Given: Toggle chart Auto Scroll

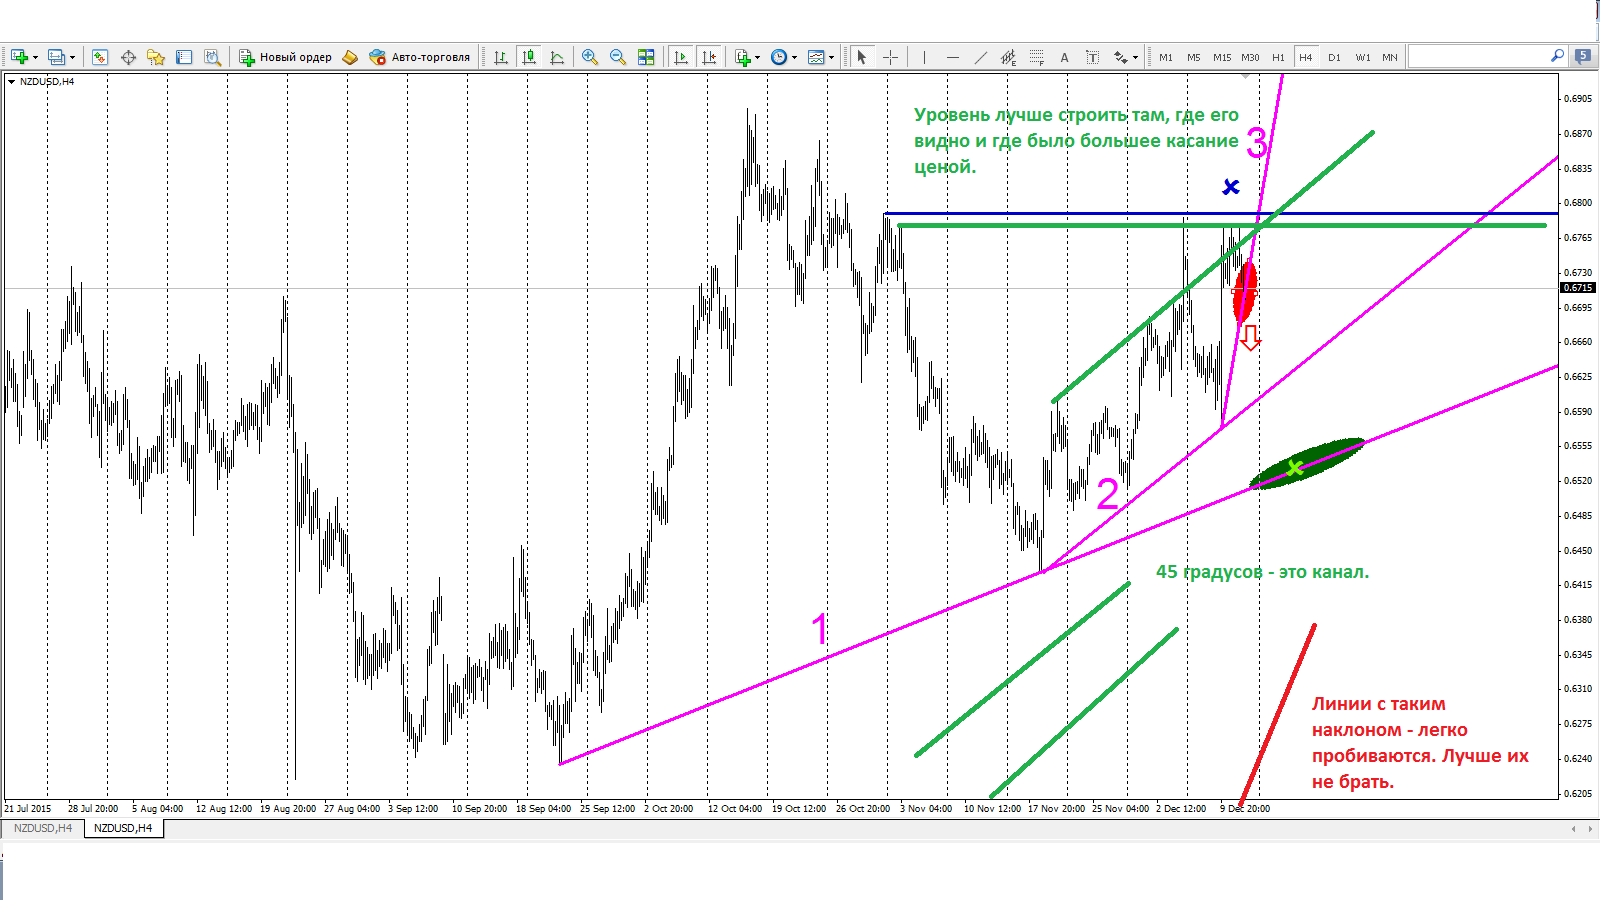Looking at the screenshot, I should click(681, 57).
